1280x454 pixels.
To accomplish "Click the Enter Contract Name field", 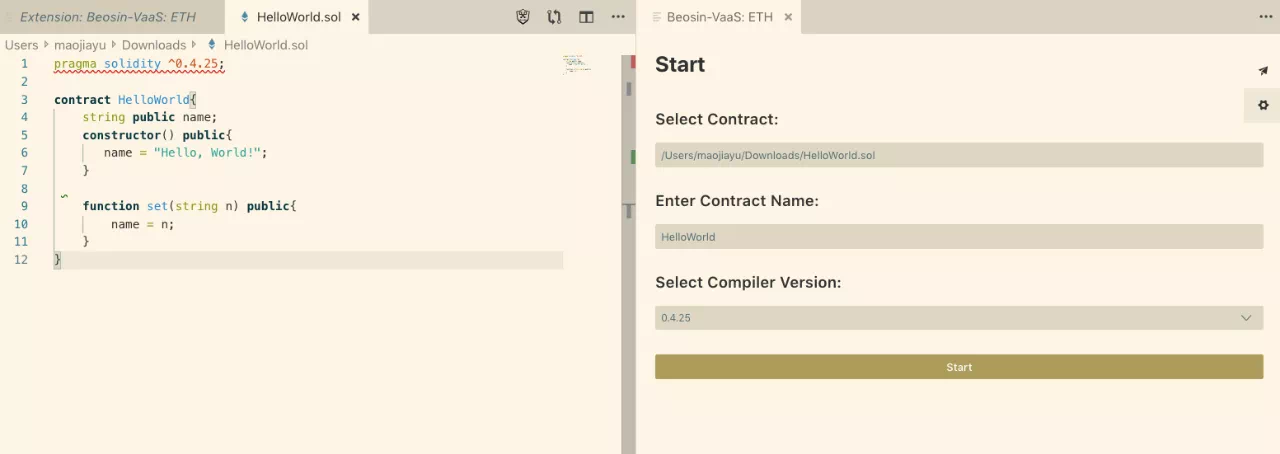I will point(959,237).
